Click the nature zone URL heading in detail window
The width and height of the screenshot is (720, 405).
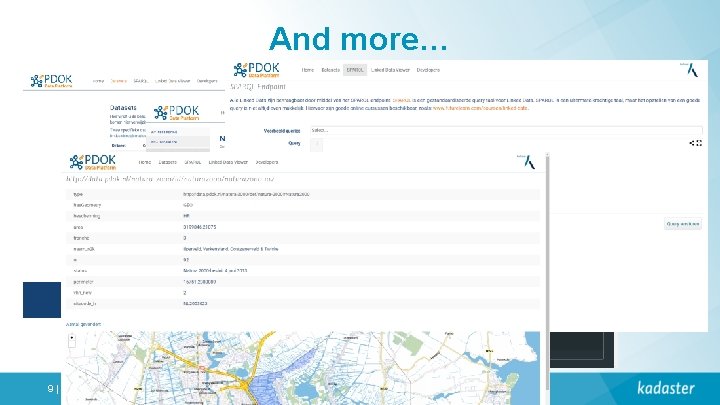[x=170, y=179]
